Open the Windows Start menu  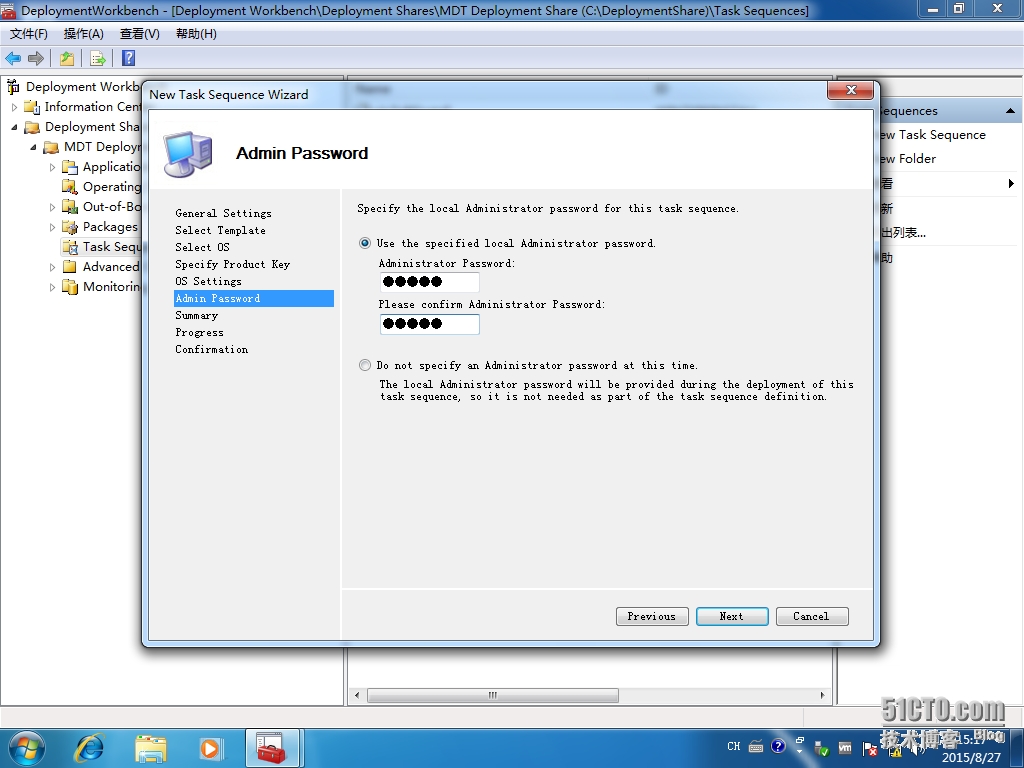(x=27, y=748)
